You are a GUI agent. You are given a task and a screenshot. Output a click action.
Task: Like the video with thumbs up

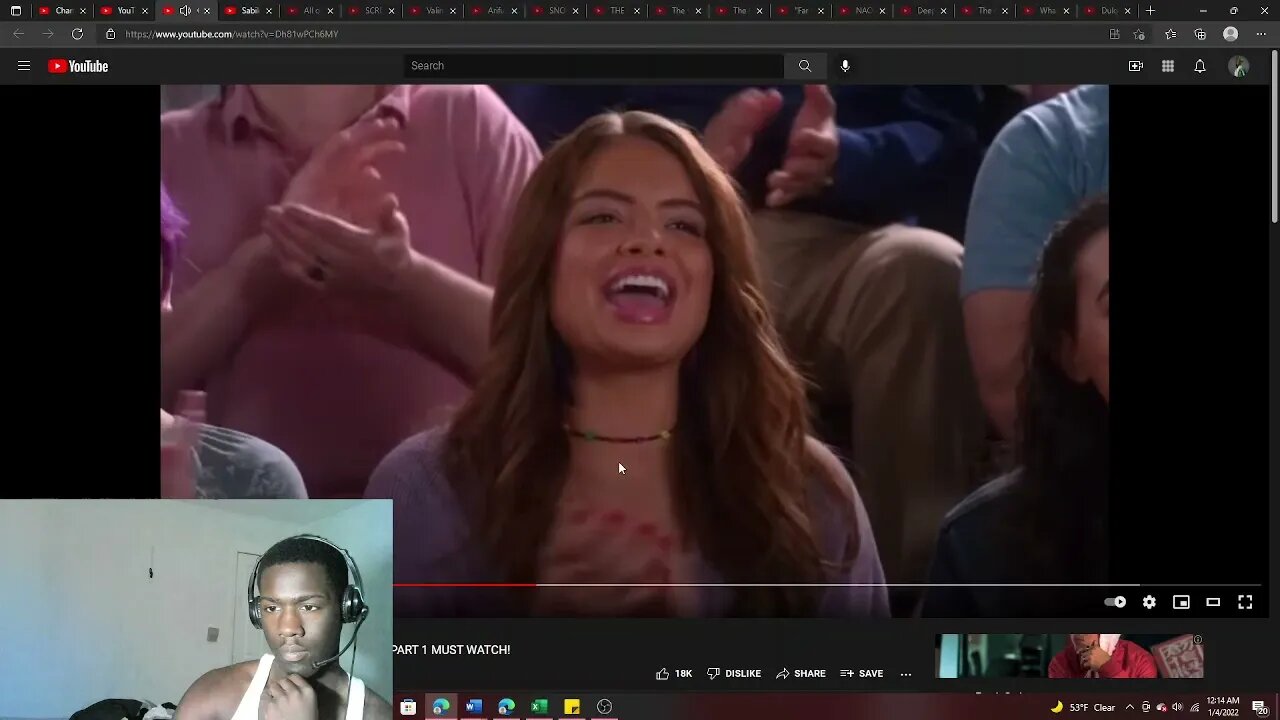click(x=674, y=674)
